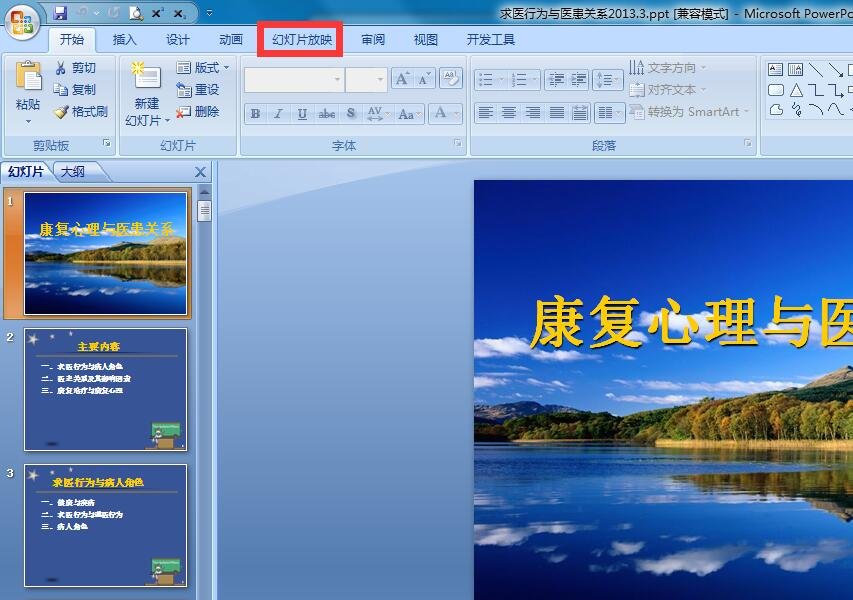Toggle Italic formatting

click(x=279, y=114)
